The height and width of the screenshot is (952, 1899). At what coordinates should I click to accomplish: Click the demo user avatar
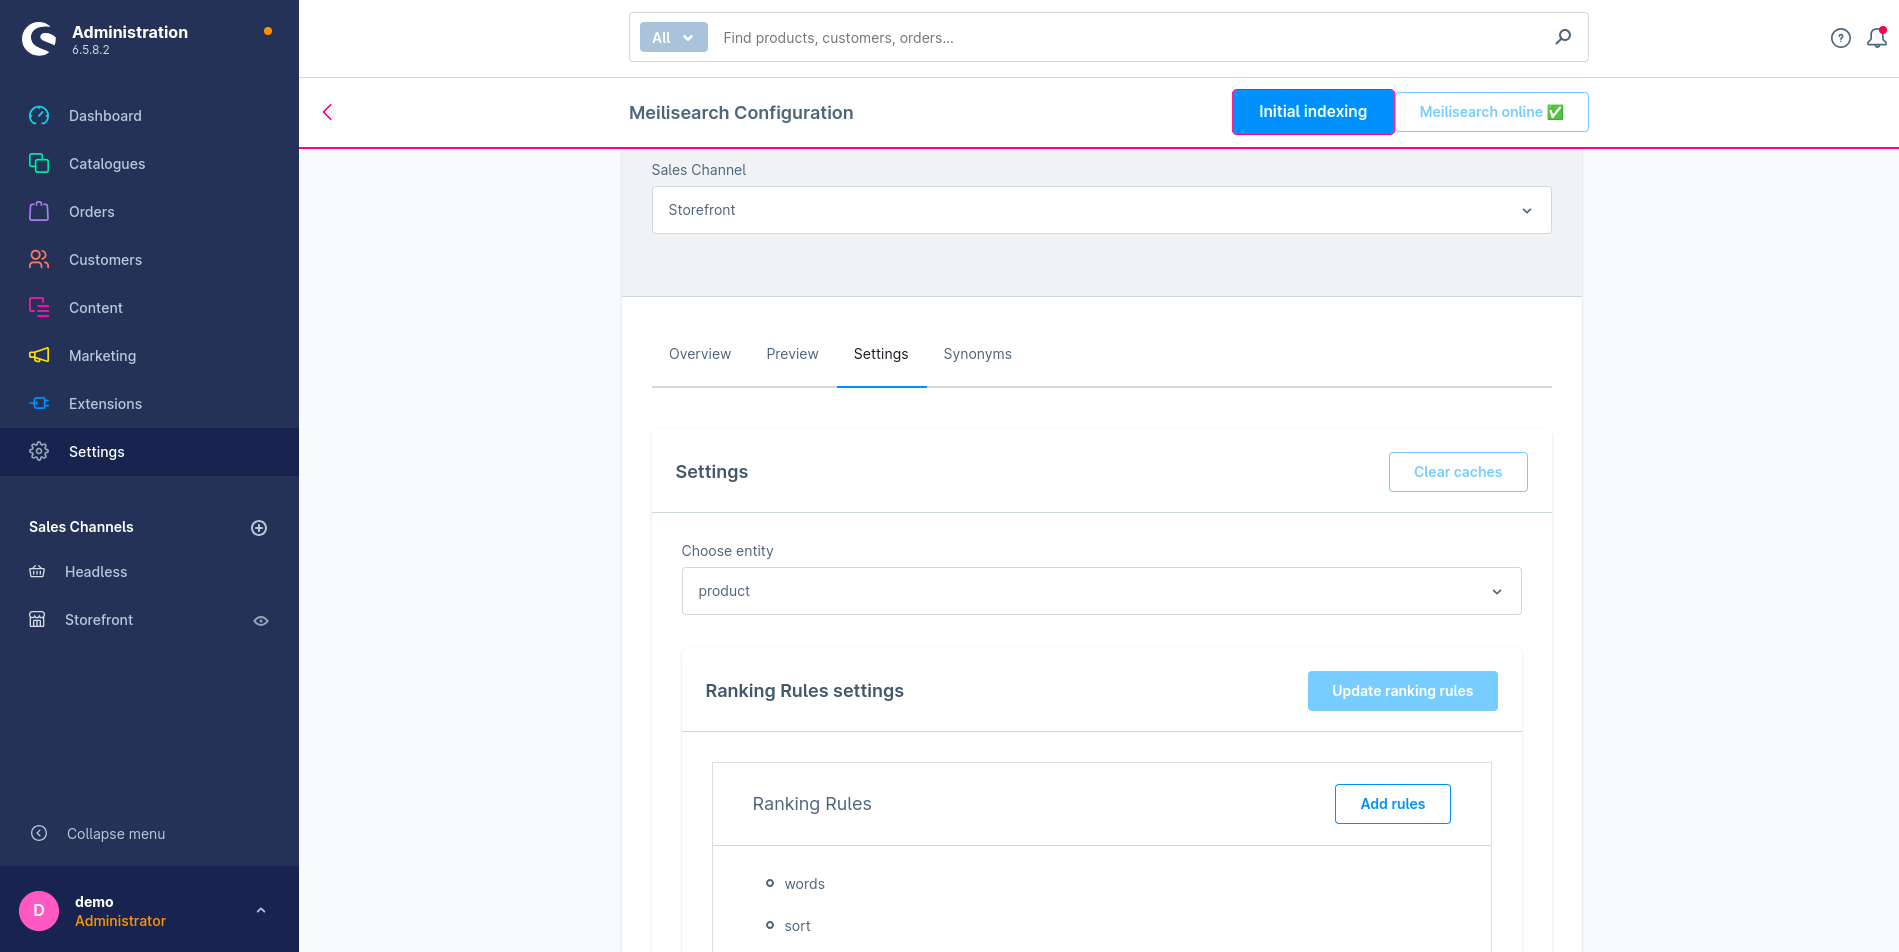click(x=39, y=911)
